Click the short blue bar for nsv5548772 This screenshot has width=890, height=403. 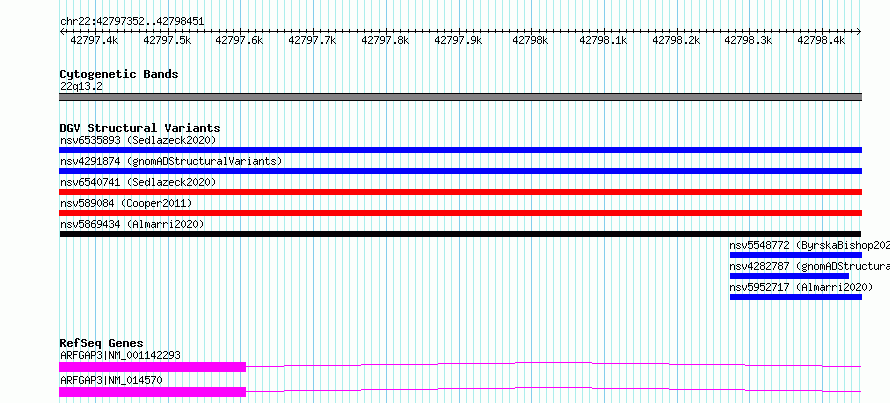796,255
